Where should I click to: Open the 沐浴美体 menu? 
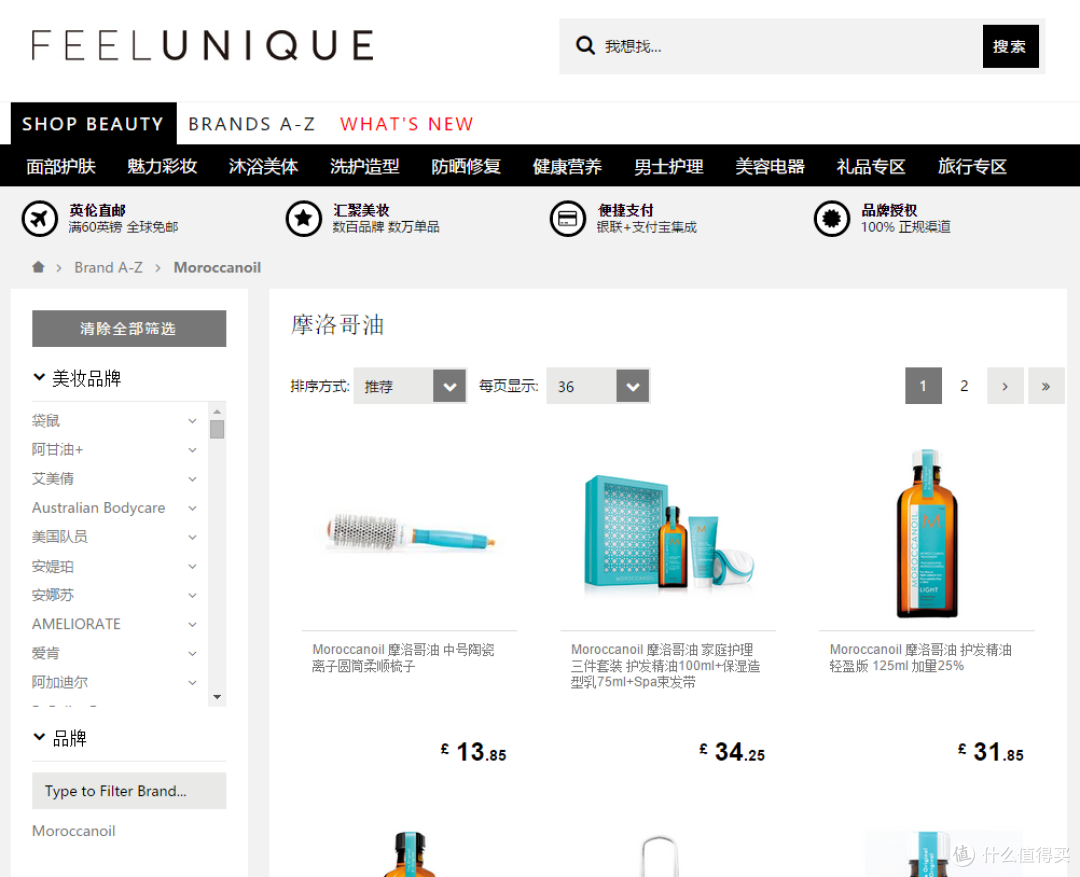[263, 166]
